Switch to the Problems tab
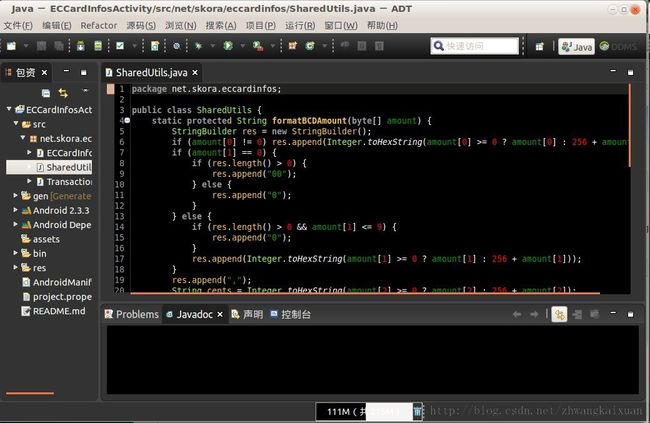Viewport: 650px width, 423px height. click(132, 314)
